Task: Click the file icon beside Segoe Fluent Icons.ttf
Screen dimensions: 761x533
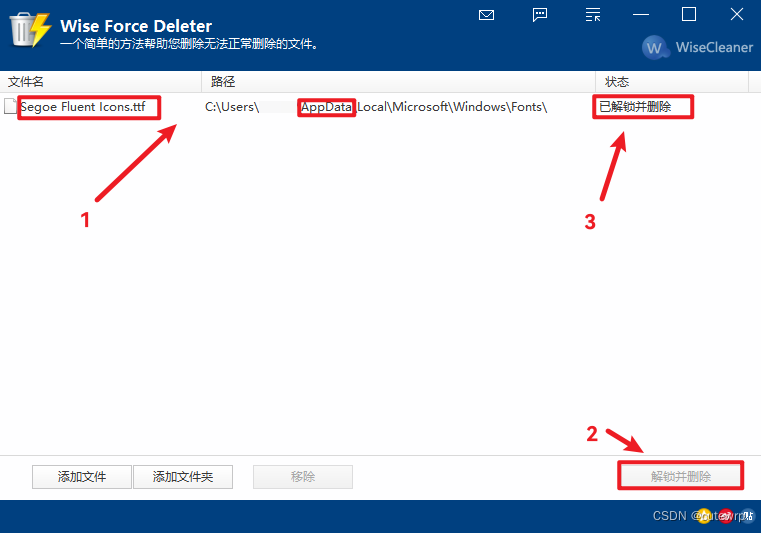Action: [x=10, y=106]
